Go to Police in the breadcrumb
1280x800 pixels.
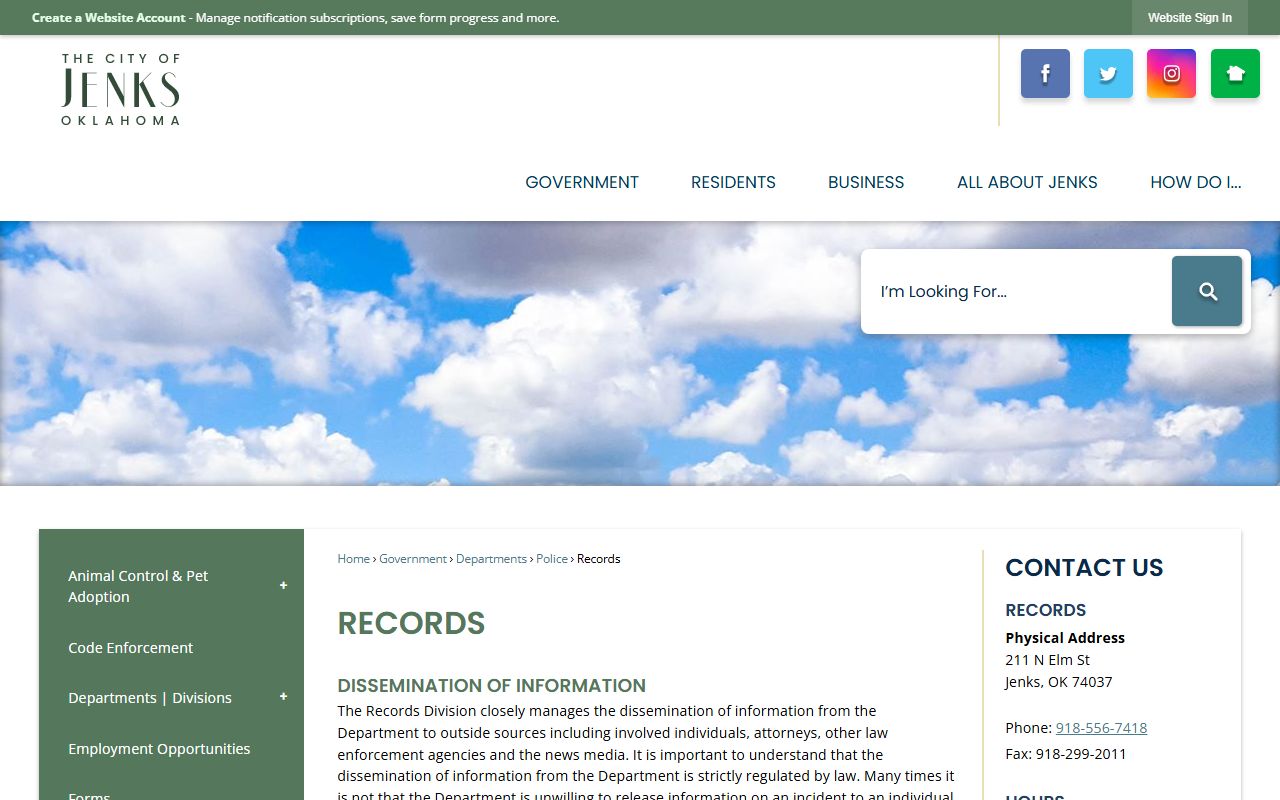coord(551,559)
